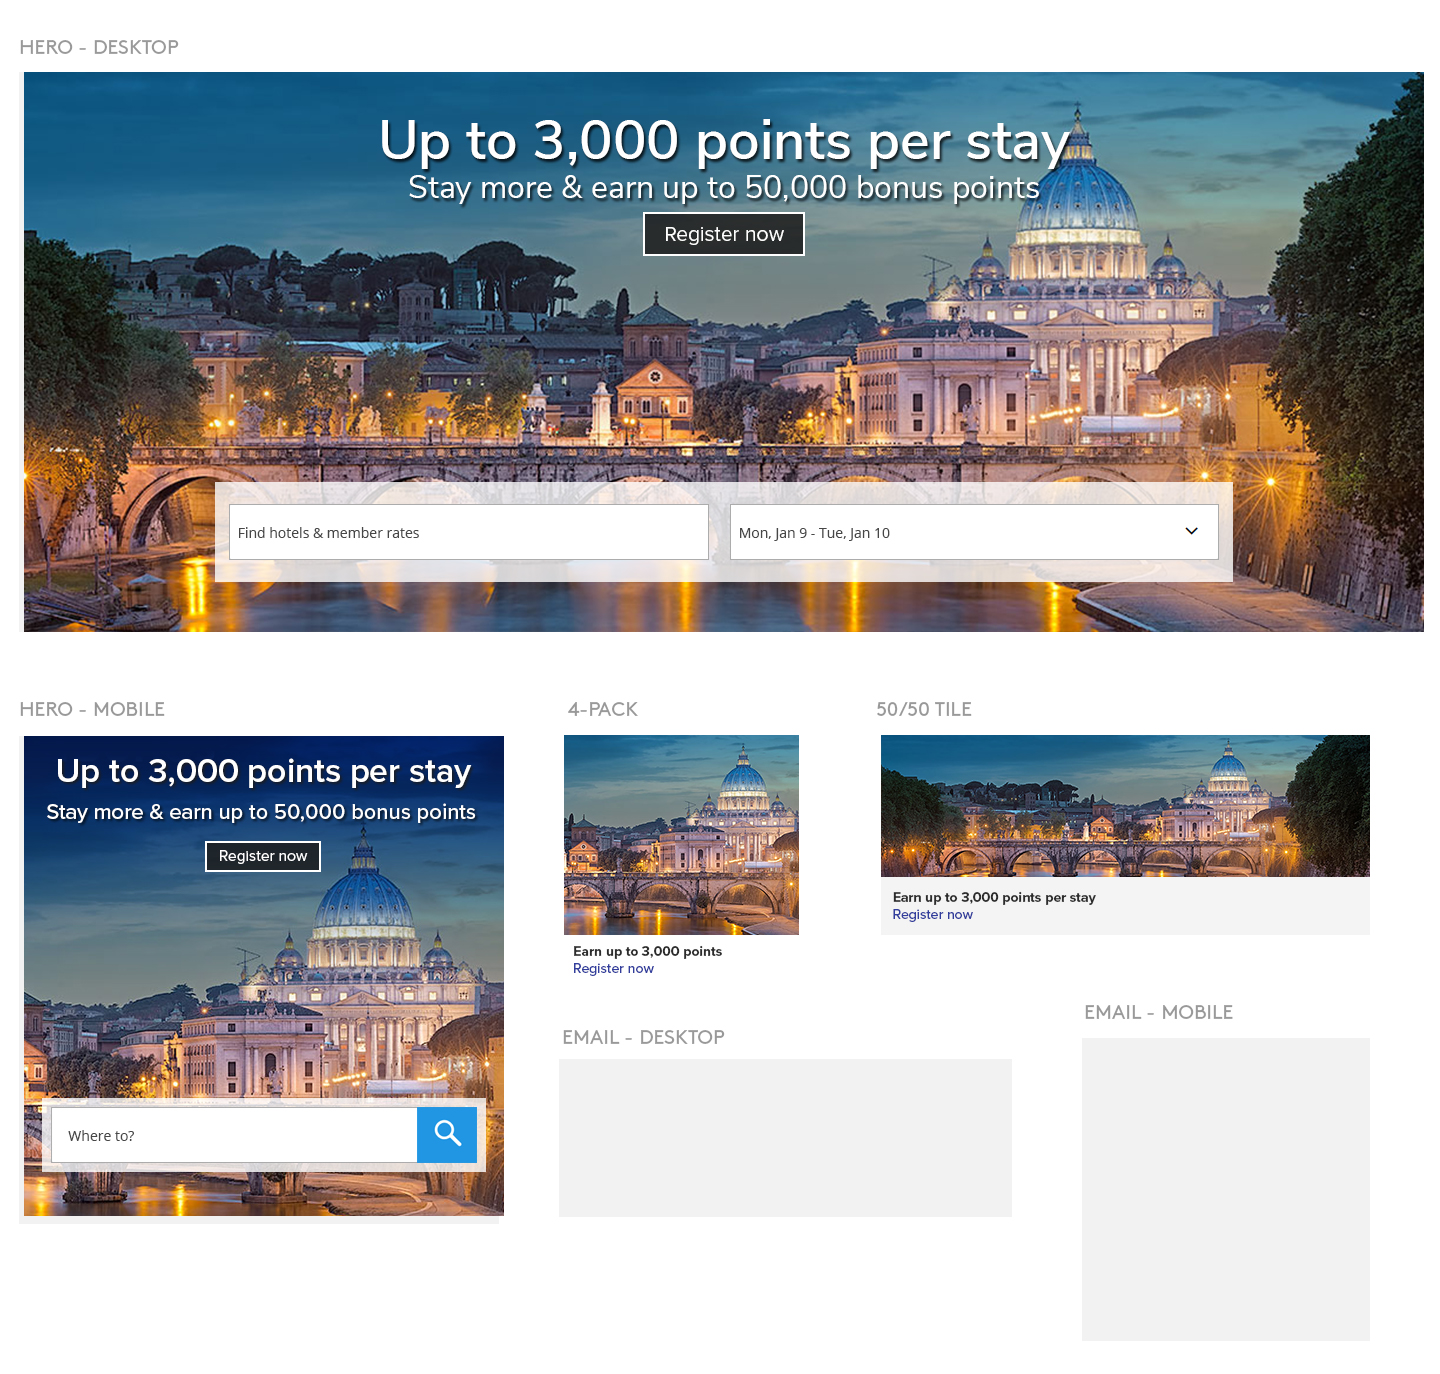Select the 50/50 tile panoramic image
The height and width of the screenshot is (1374, 1440).
coord(1125,806)
